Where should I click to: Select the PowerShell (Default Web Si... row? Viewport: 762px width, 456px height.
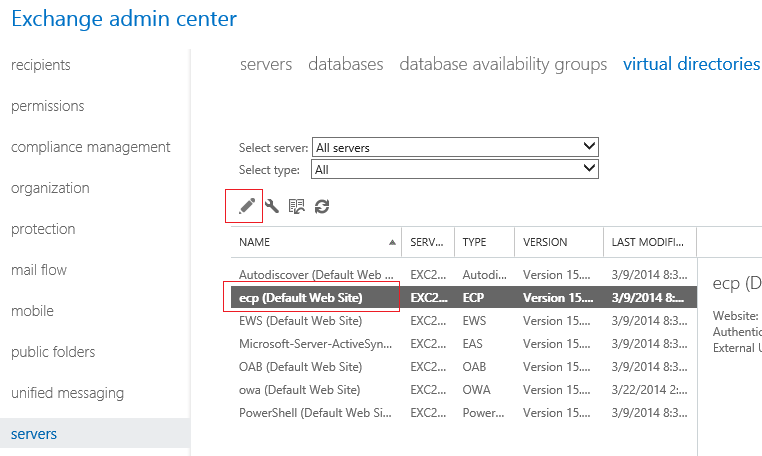pos(464,413)
